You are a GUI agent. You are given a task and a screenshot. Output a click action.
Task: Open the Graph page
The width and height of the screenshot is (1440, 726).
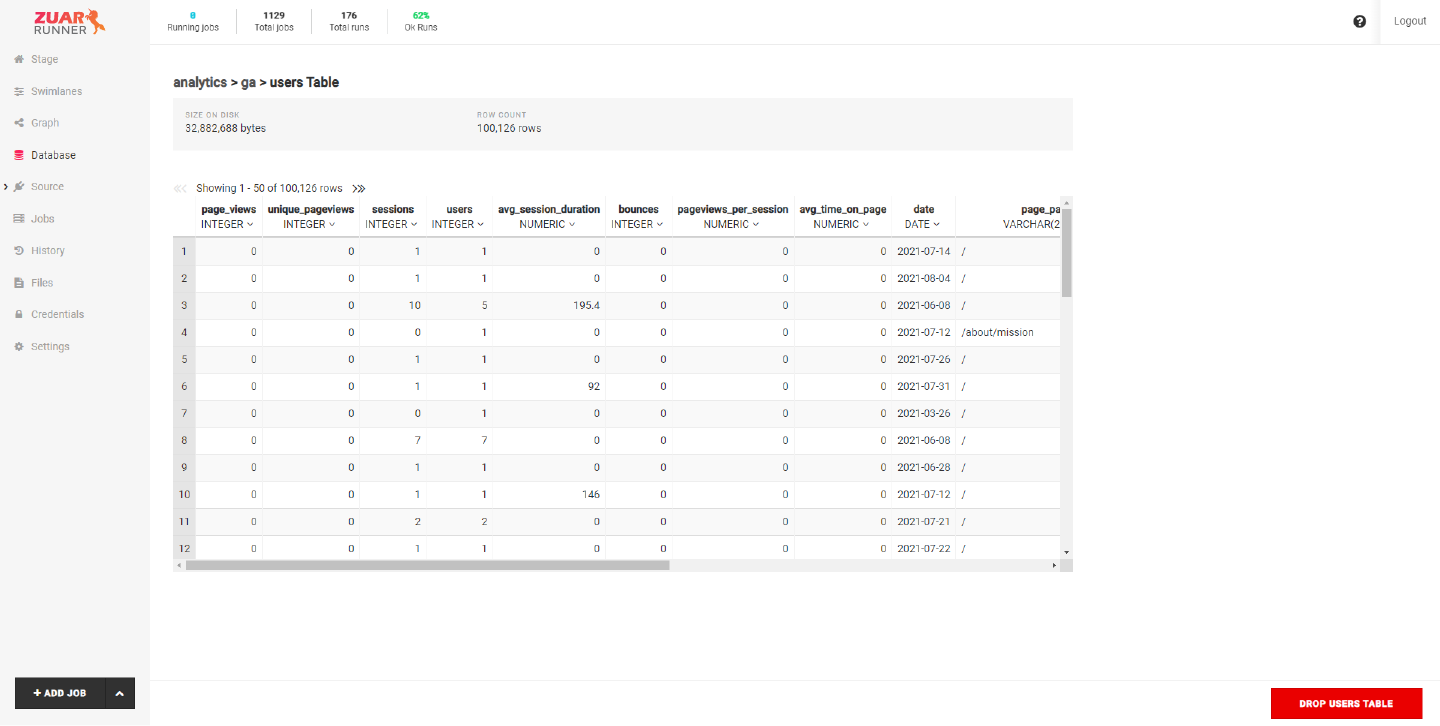pos(45,123)
